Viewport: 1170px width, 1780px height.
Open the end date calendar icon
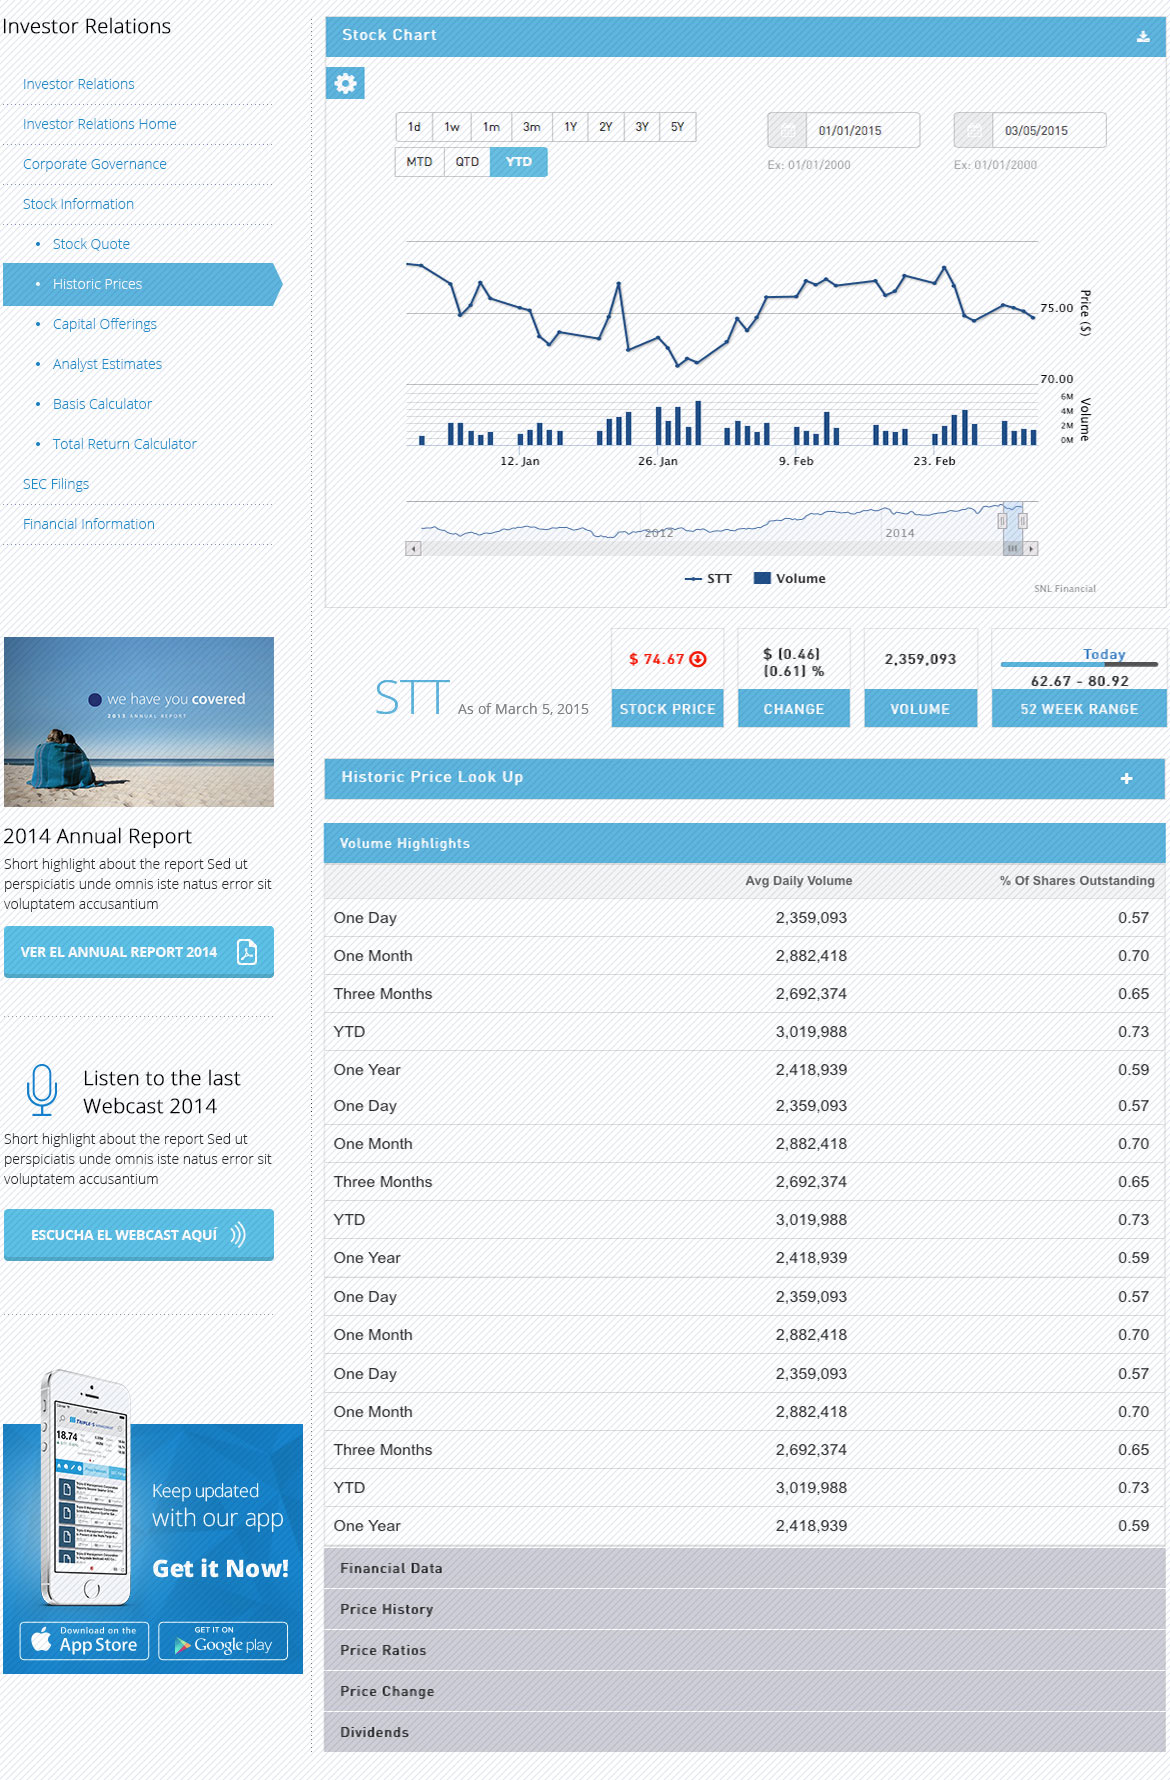973,130
